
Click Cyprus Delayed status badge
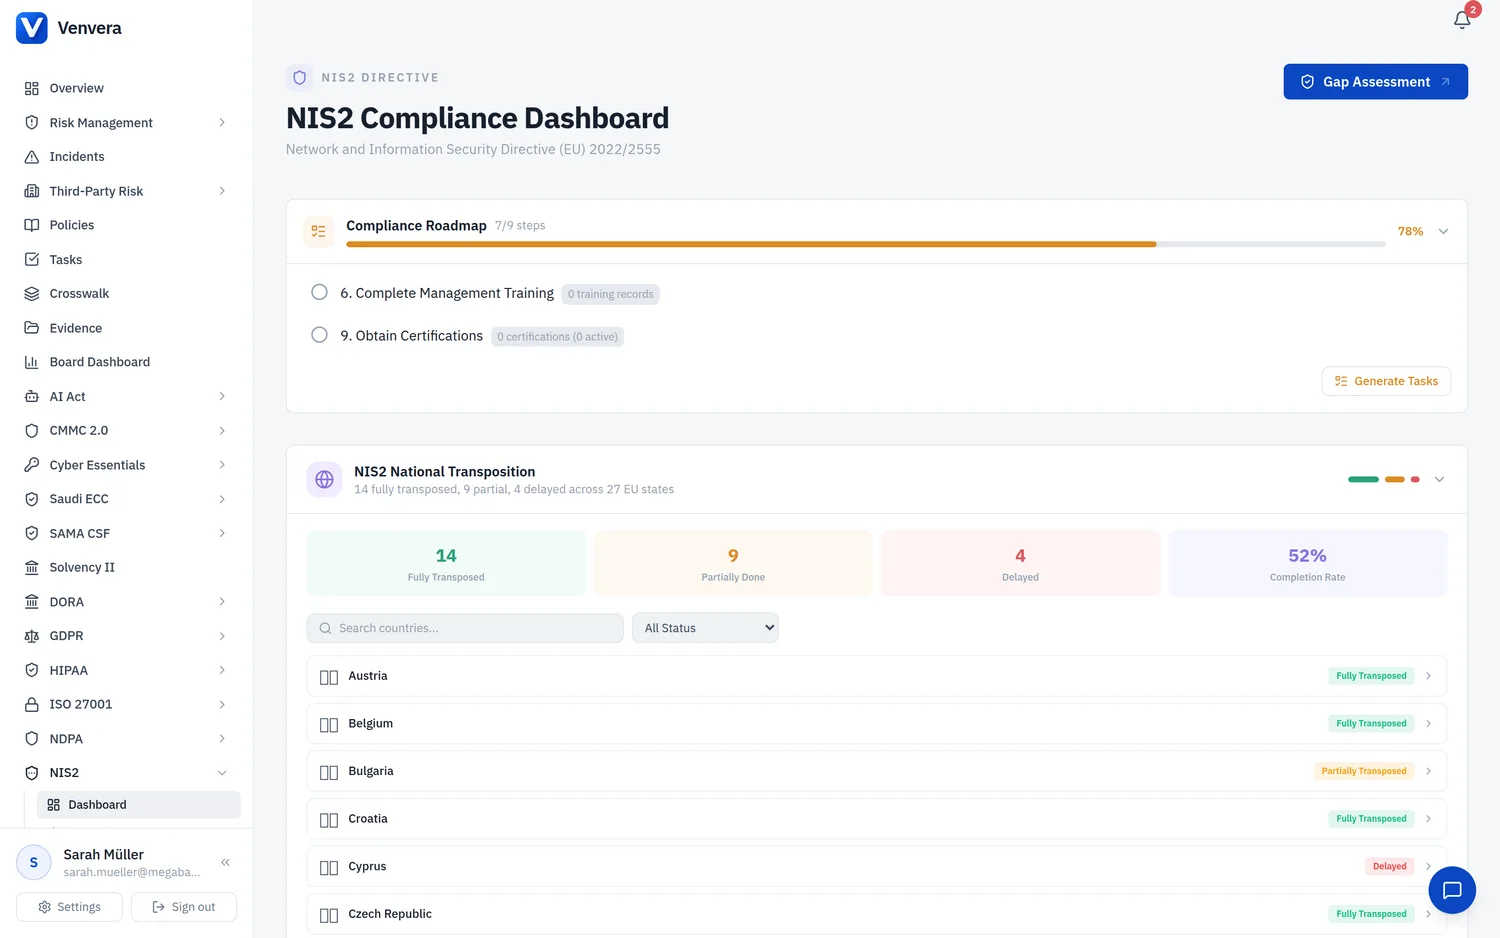click(x=1389, y=866)
